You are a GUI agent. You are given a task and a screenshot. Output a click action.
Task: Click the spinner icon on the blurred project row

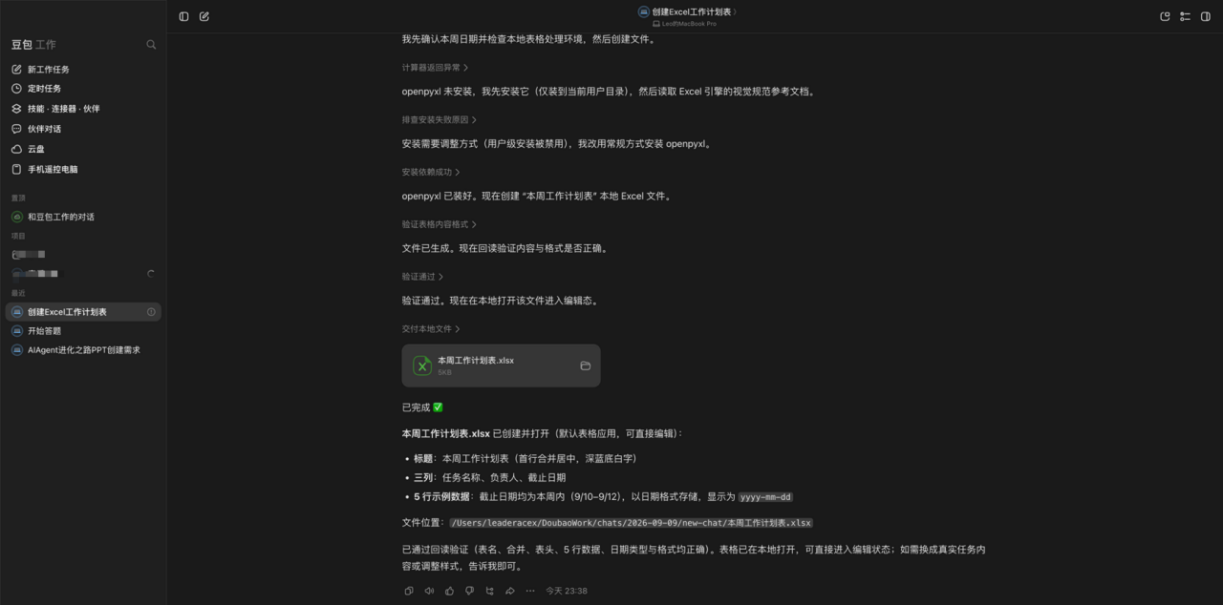pyautogui.click(x=151, y=274)
